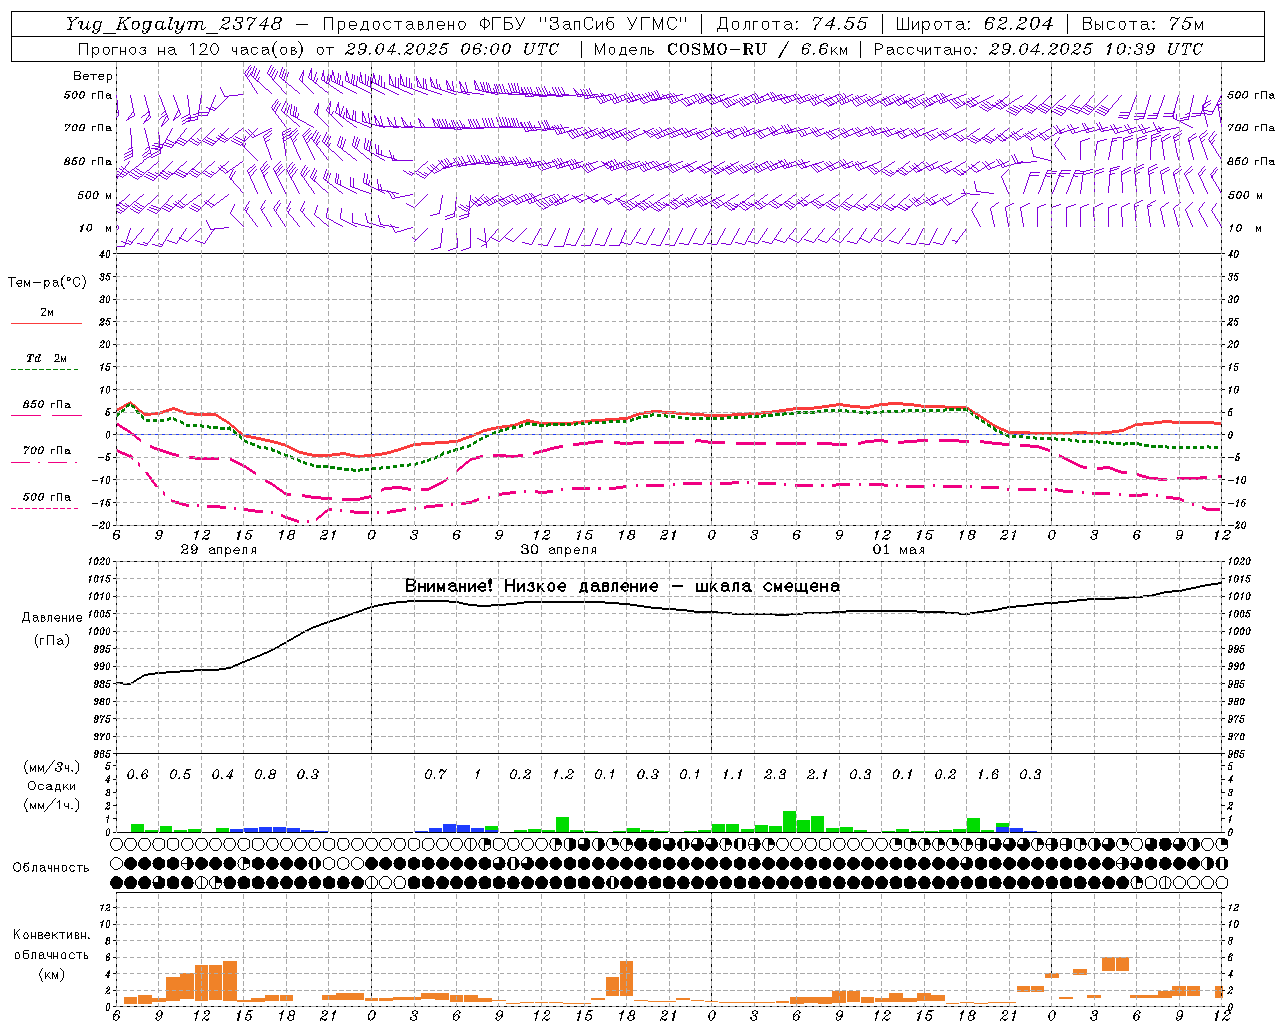Image resolution: width=1280 pixels, height=1024 pixels.
Task: Click the warning 'Внимание! Низкое давление — шкала смещена'
Action: pyautogui.click(x=622, y=586)
